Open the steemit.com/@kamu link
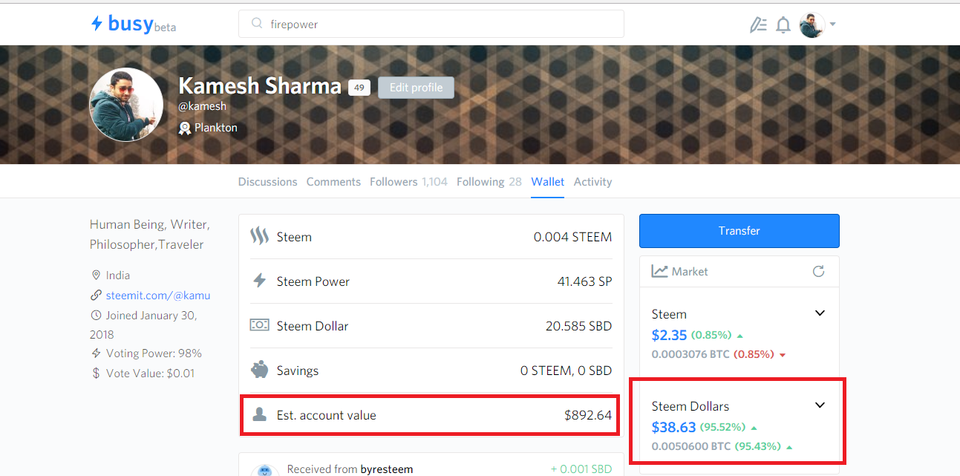 point(158,295)
